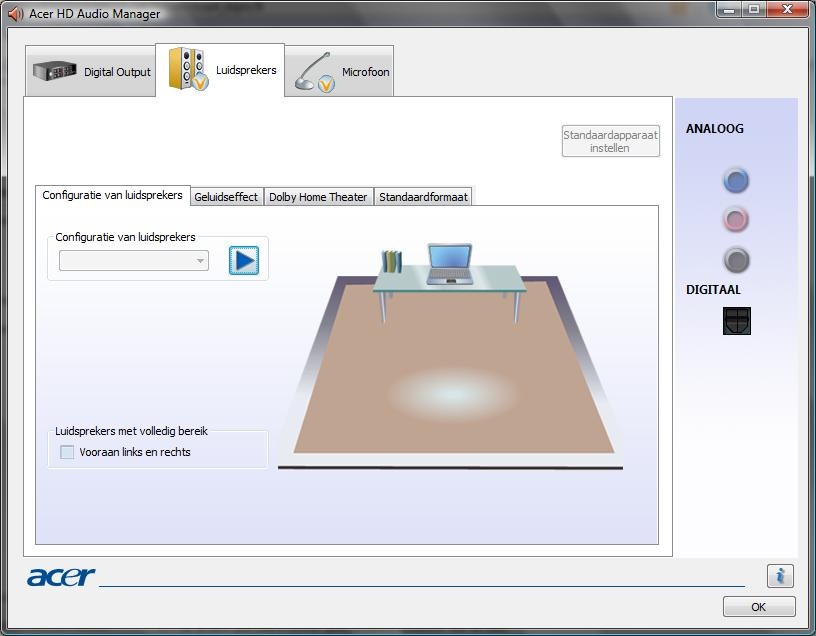Minimize the Audio Manager window

coord(729,9)
